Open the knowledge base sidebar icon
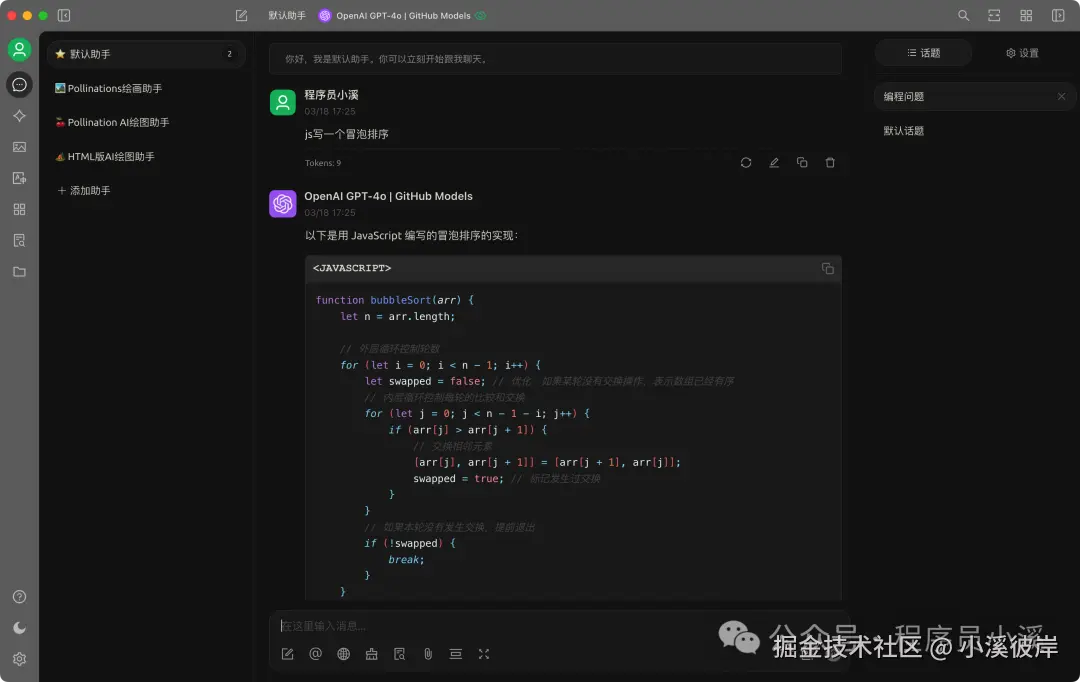1080x682 pixels. tap(19, 240)
